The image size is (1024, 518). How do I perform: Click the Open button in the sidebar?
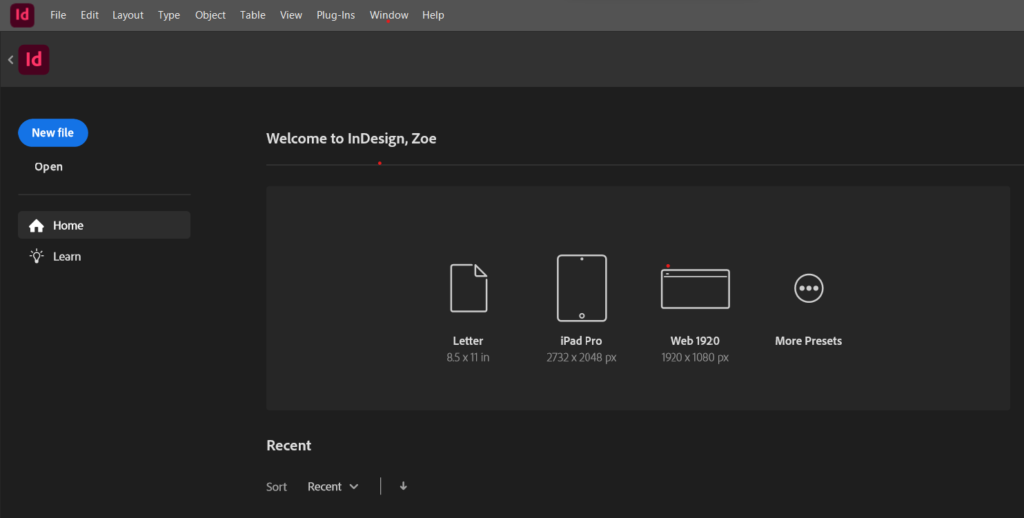[48, 167]
